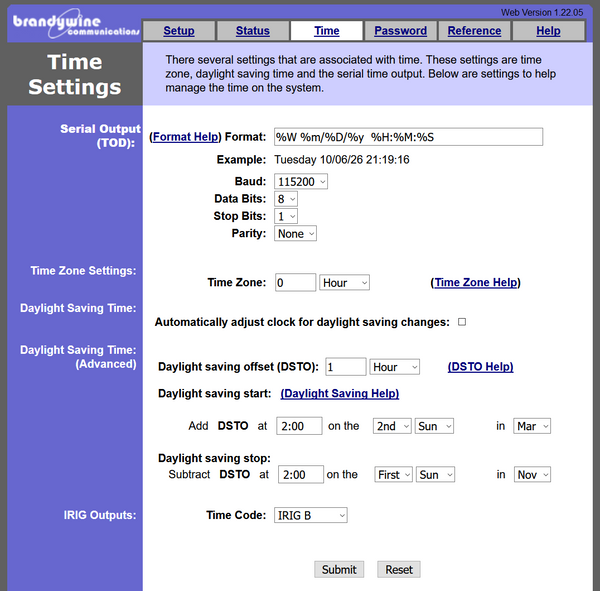
Task: Open the Nov month dropdown
Action: click(x=532, y=475)
